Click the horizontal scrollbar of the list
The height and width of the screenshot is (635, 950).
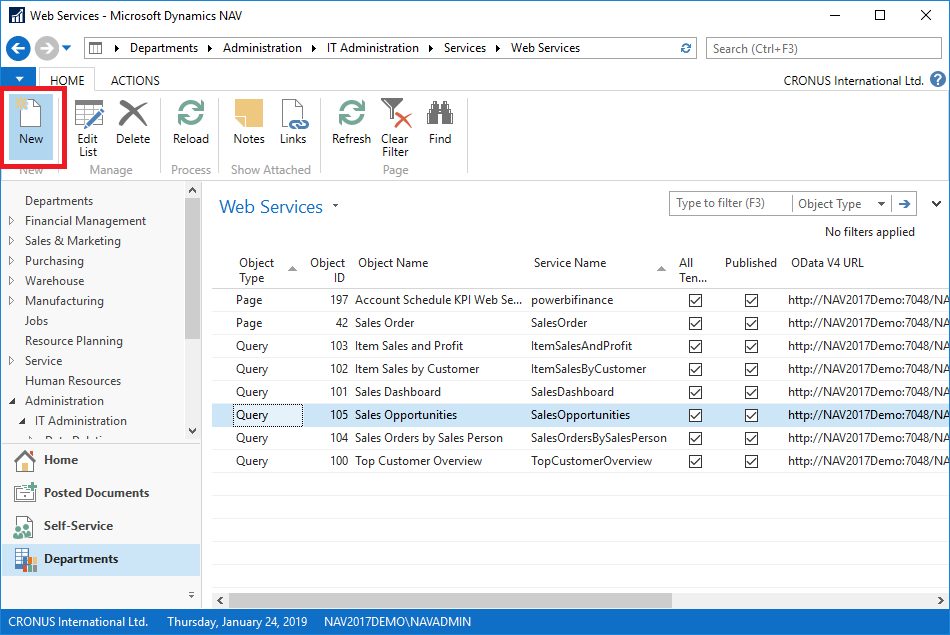[x=450, y=600]
